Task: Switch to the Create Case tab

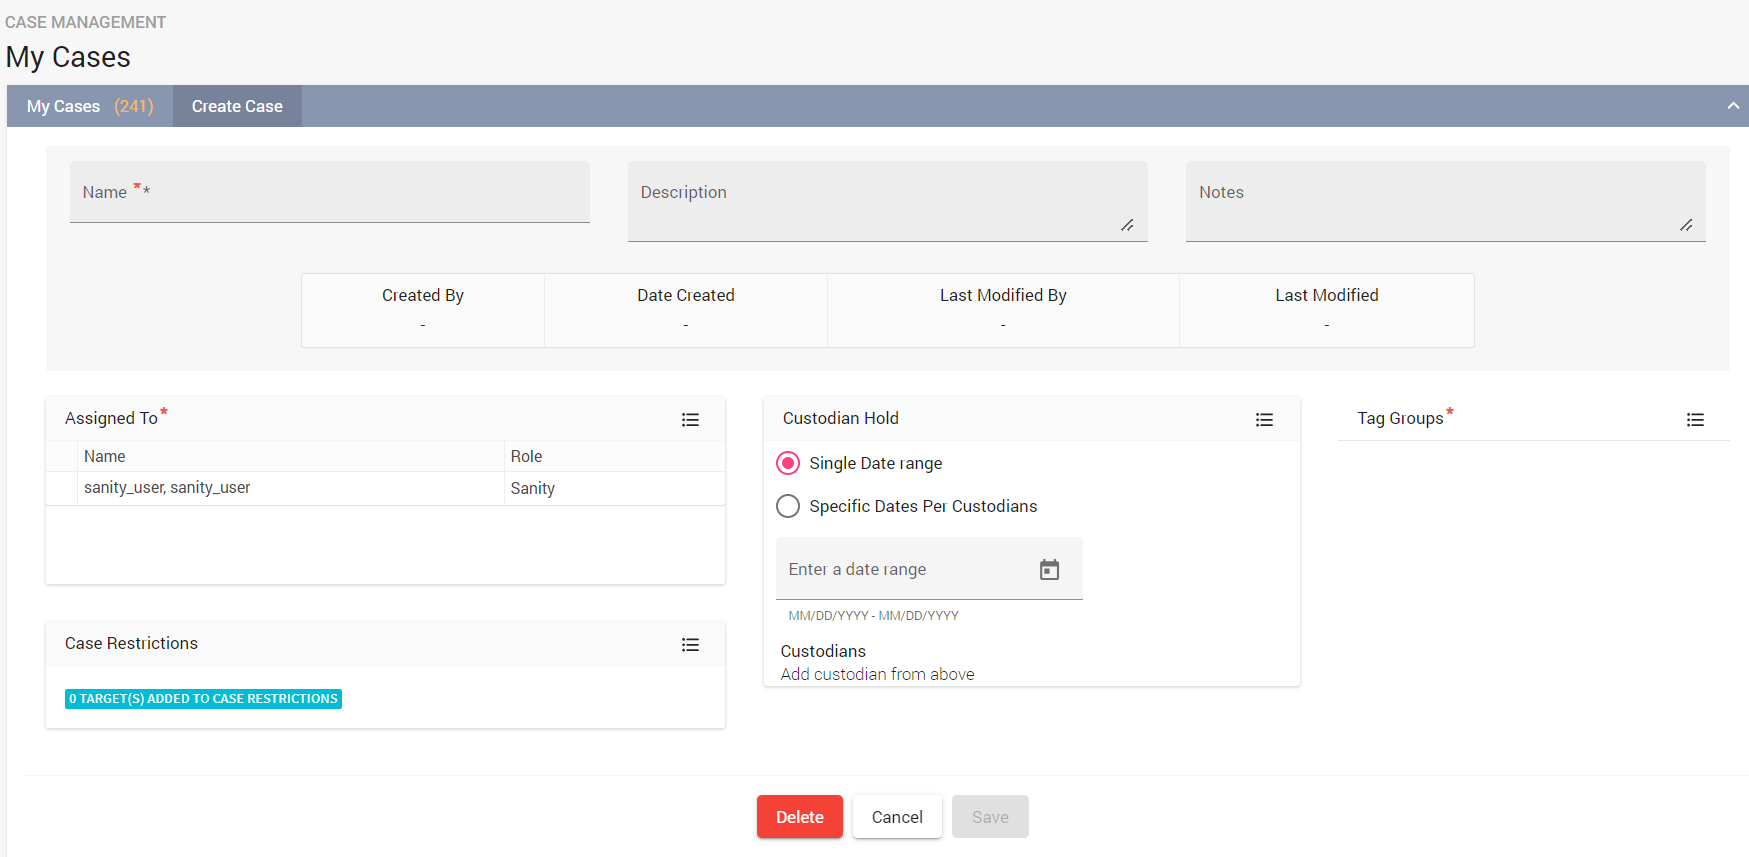Action: tap(237, 106)
